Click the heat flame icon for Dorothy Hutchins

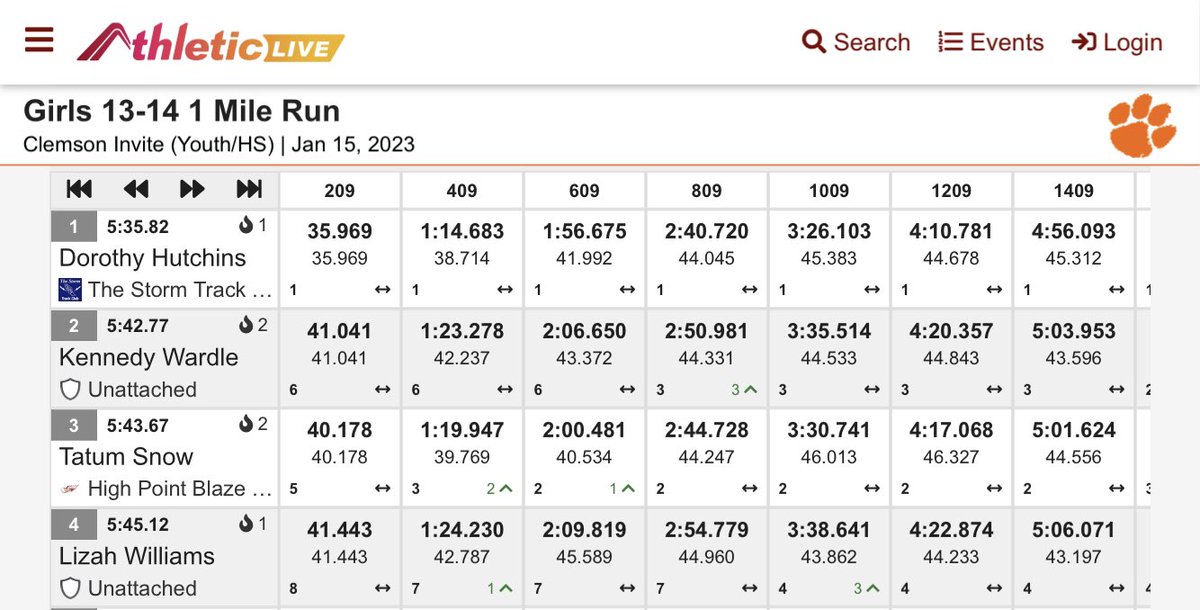pos(247,226)
